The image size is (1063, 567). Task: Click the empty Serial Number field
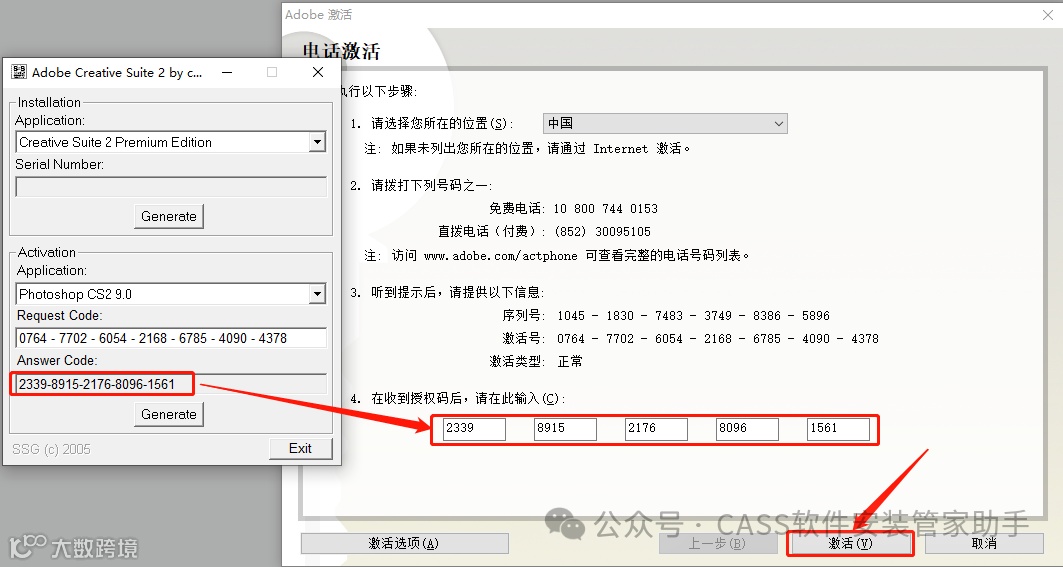coord(171,187)
